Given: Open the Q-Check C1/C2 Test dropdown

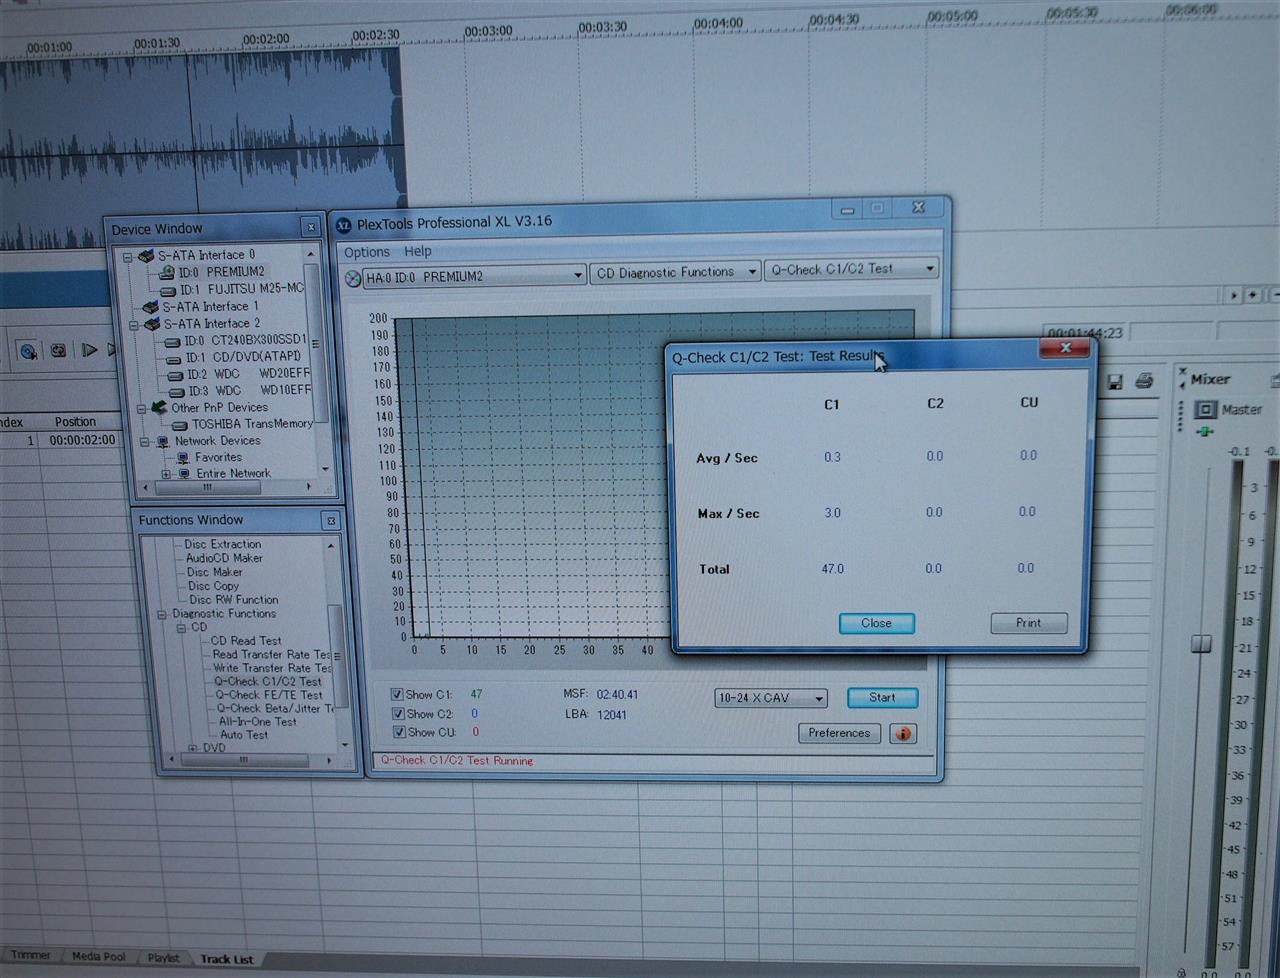Looking at the screenshot, I should click(930, 268).
